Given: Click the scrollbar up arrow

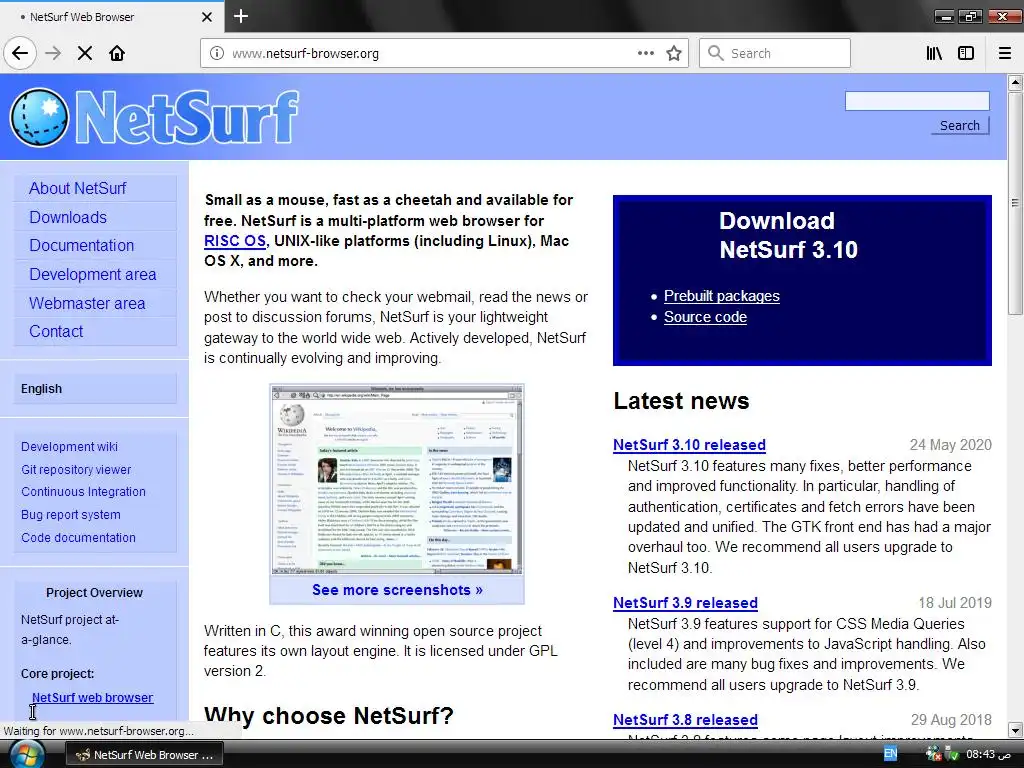Looking at the screenshot, I should click(1015, 82).
